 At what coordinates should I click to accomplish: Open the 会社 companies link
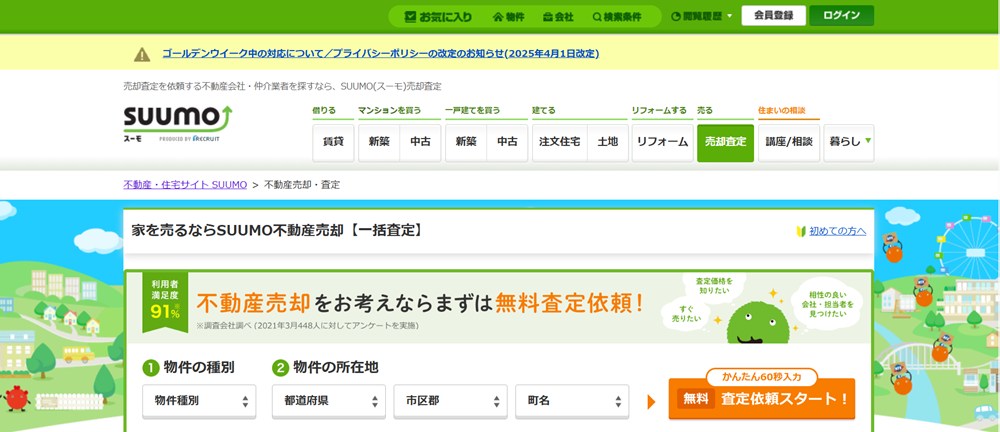pos(559,17)
